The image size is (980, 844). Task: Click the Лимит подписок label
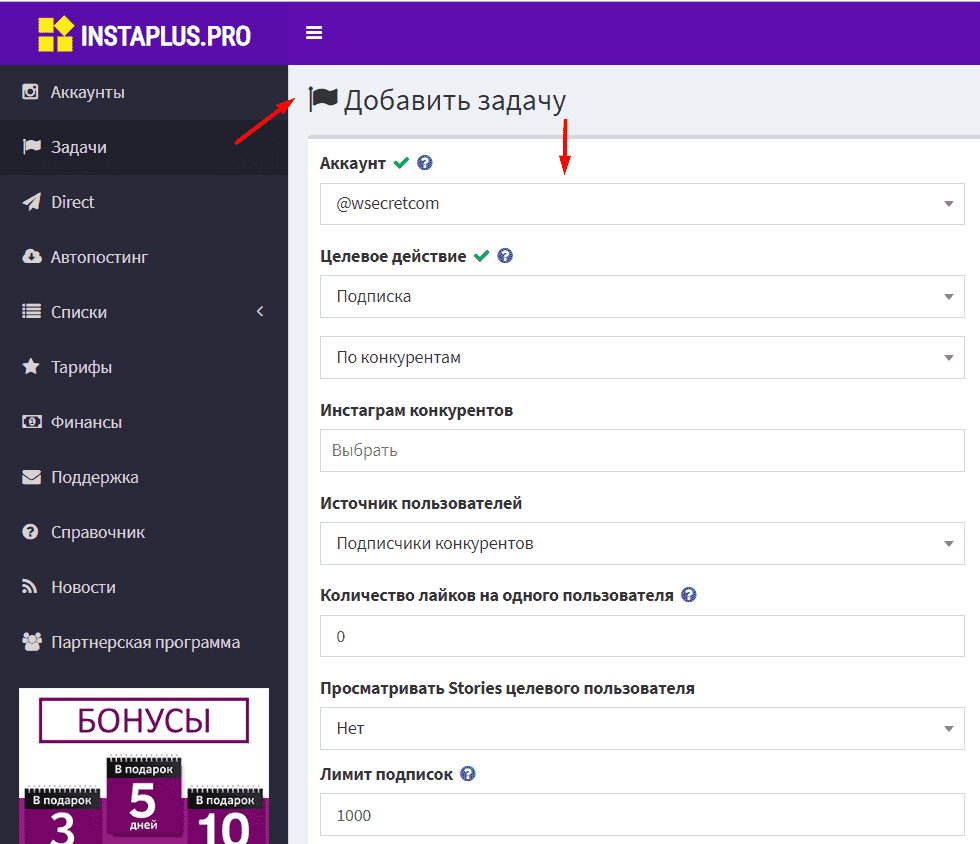pyautogui.click(x=386, y=775)
